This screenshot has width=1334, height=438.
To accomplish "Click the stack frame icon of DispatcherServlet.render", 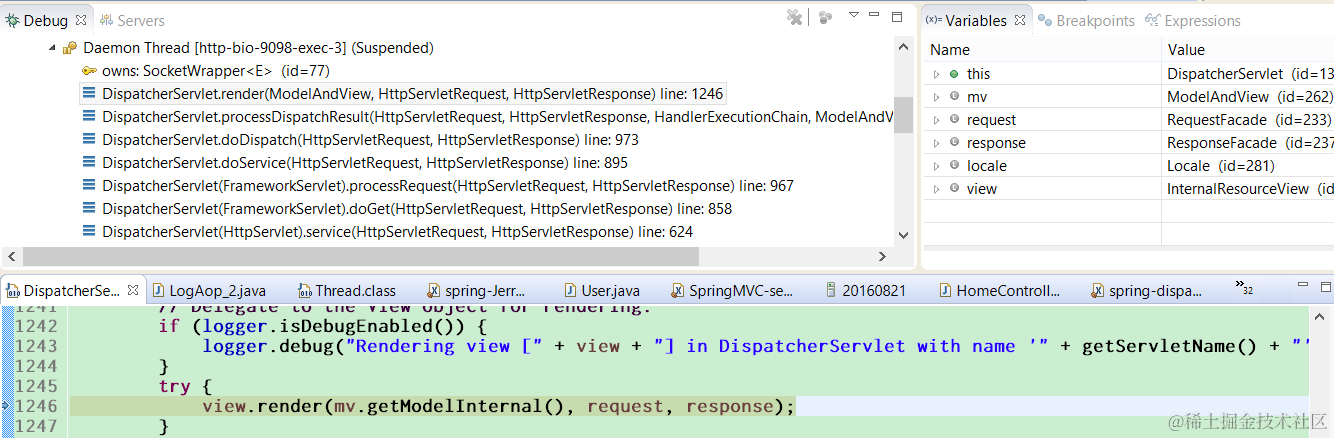I will pos(89,94).
